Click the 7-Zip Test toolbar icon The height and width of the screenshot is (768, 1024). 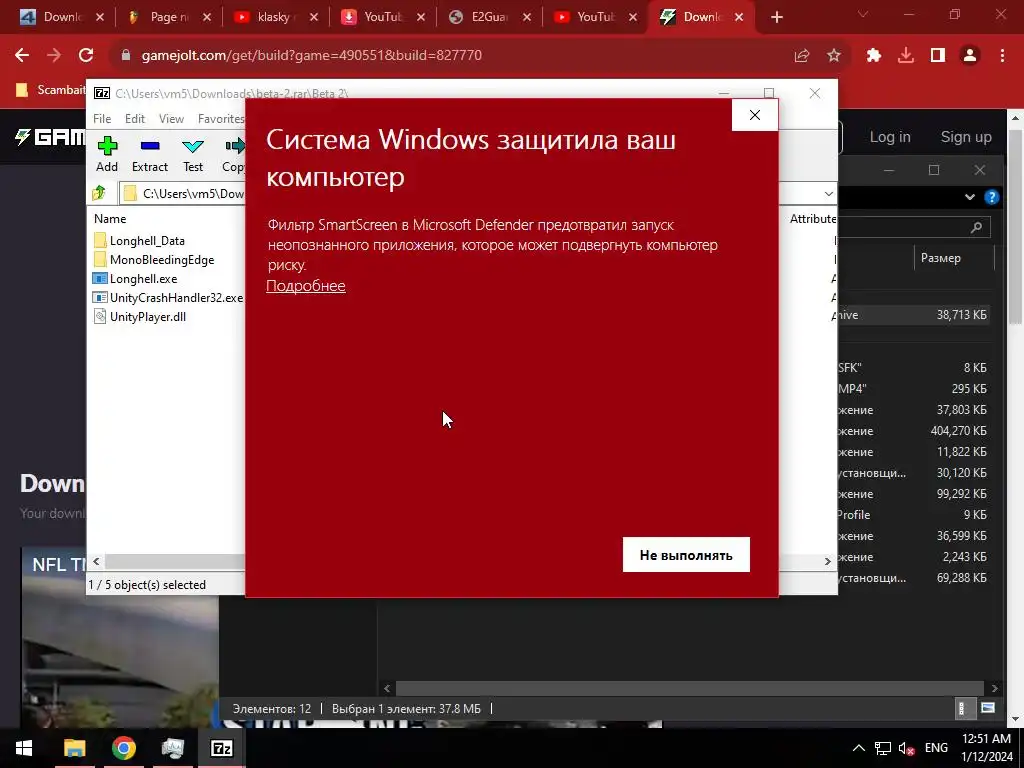(193, 154)
